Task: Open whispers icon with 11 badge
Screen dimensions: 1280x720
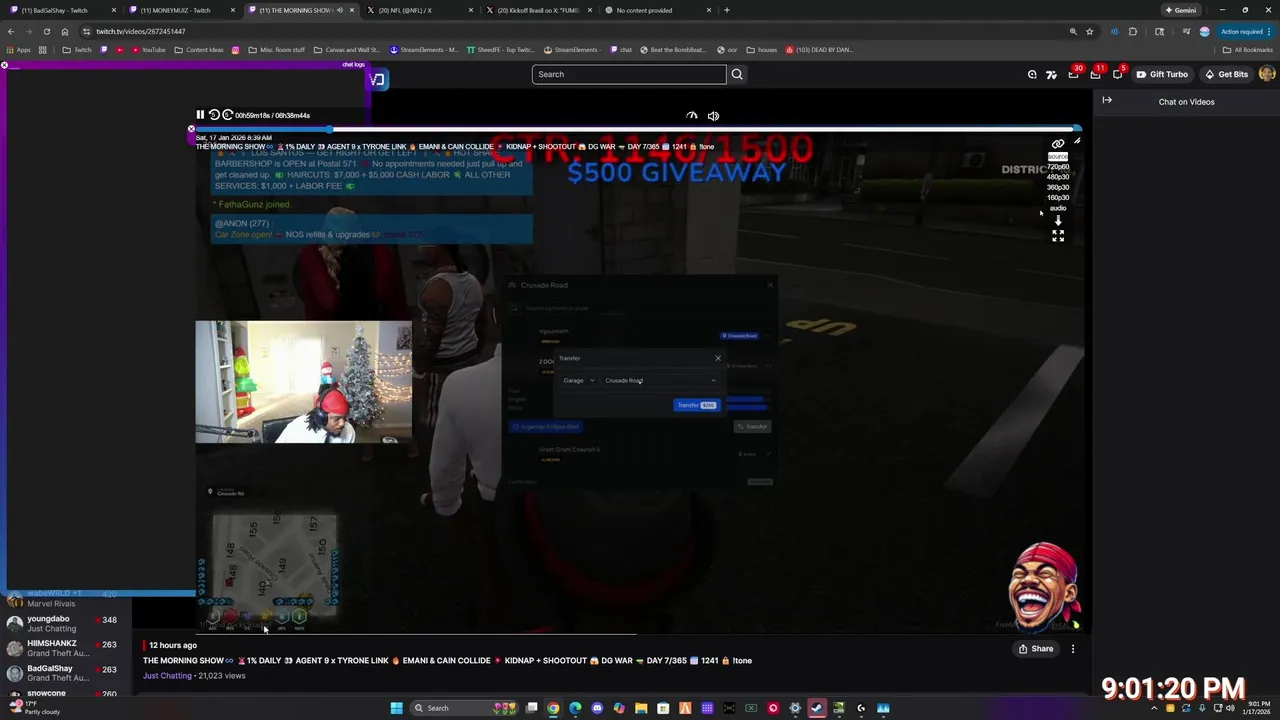Action: (1096, 74)
